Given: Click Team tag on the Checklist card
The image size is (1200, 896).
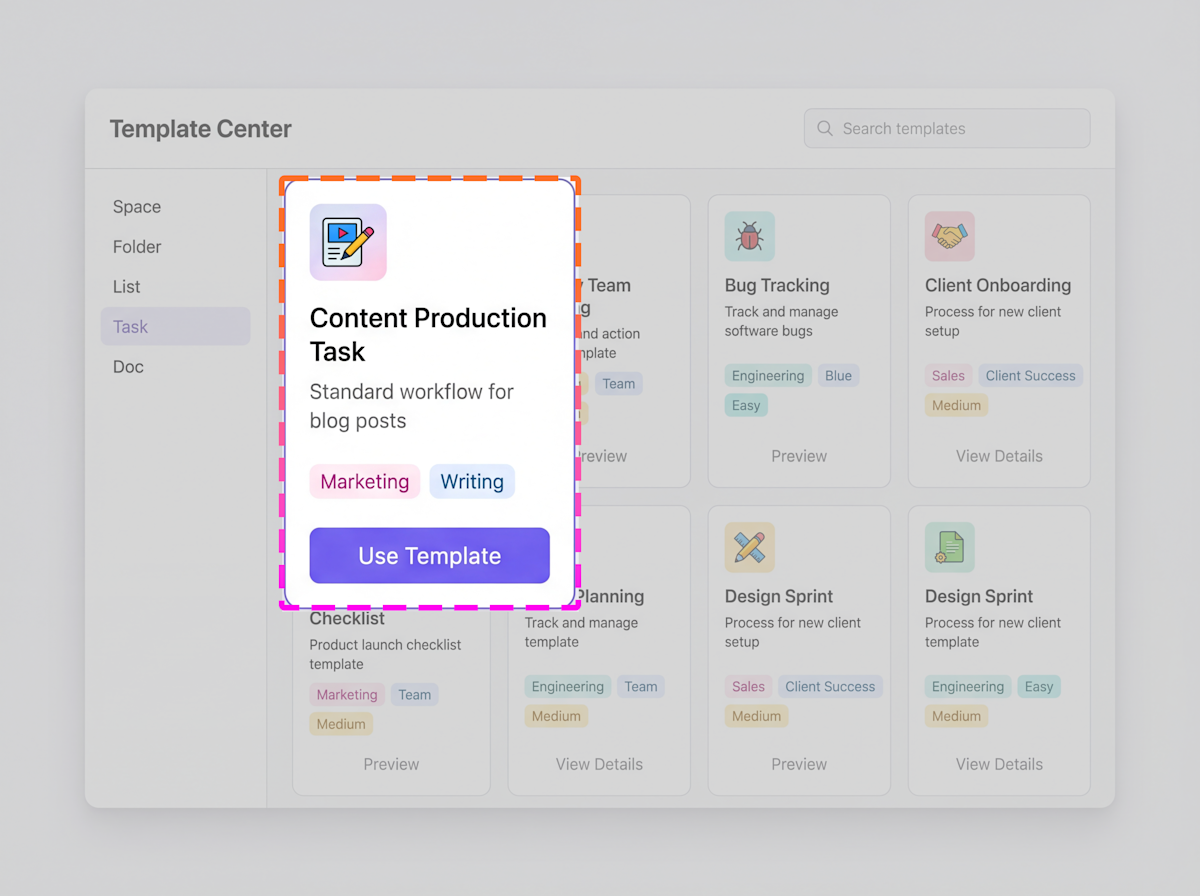Looking at the screenshot, I should 415,695.
